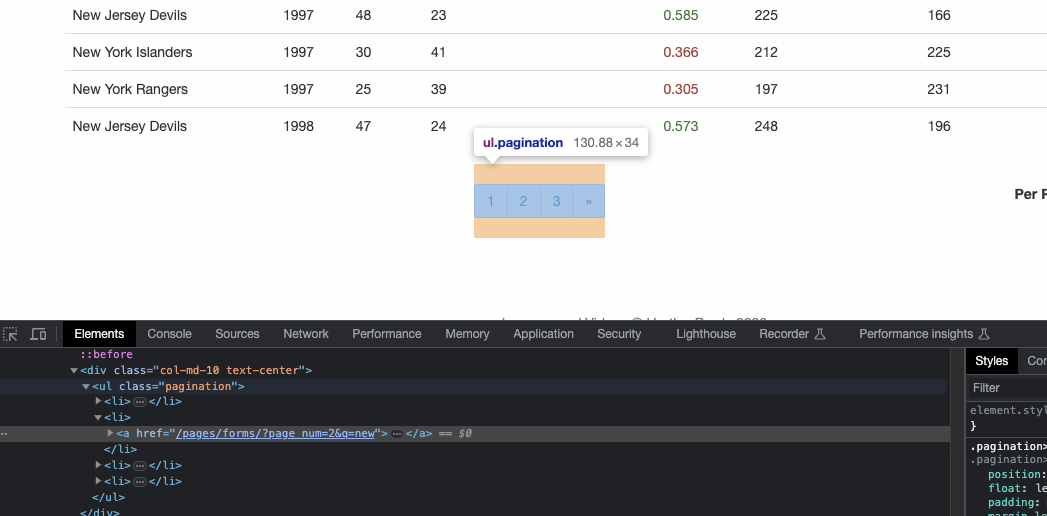Image resolution: width=1047 pixels, height=516 pixels.
Task: Select the Styles sidebar tab
Action: pyautogui.click(x=992, y=360)
